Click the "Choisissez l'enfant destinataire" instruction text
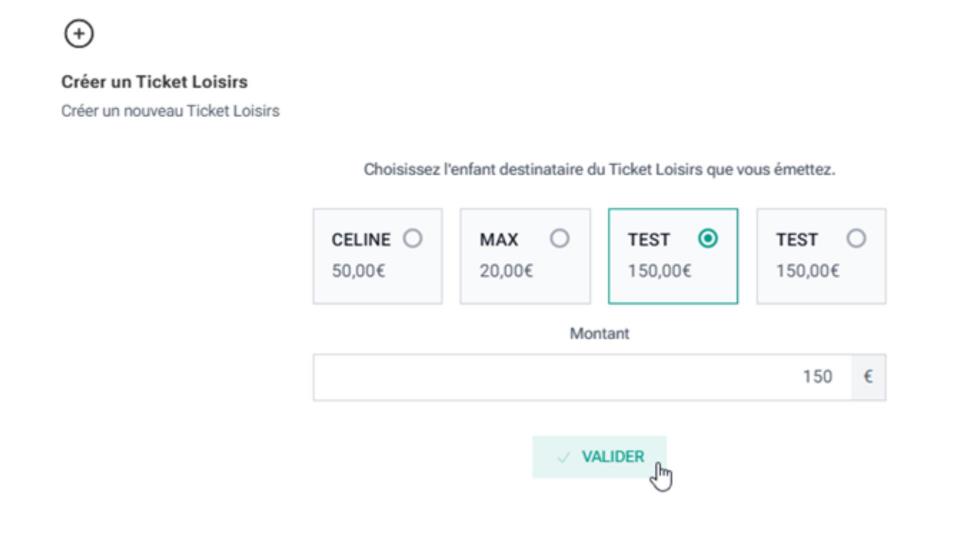Image resolution: width=960 pixels, height=540 pixels. pos(599,171)
